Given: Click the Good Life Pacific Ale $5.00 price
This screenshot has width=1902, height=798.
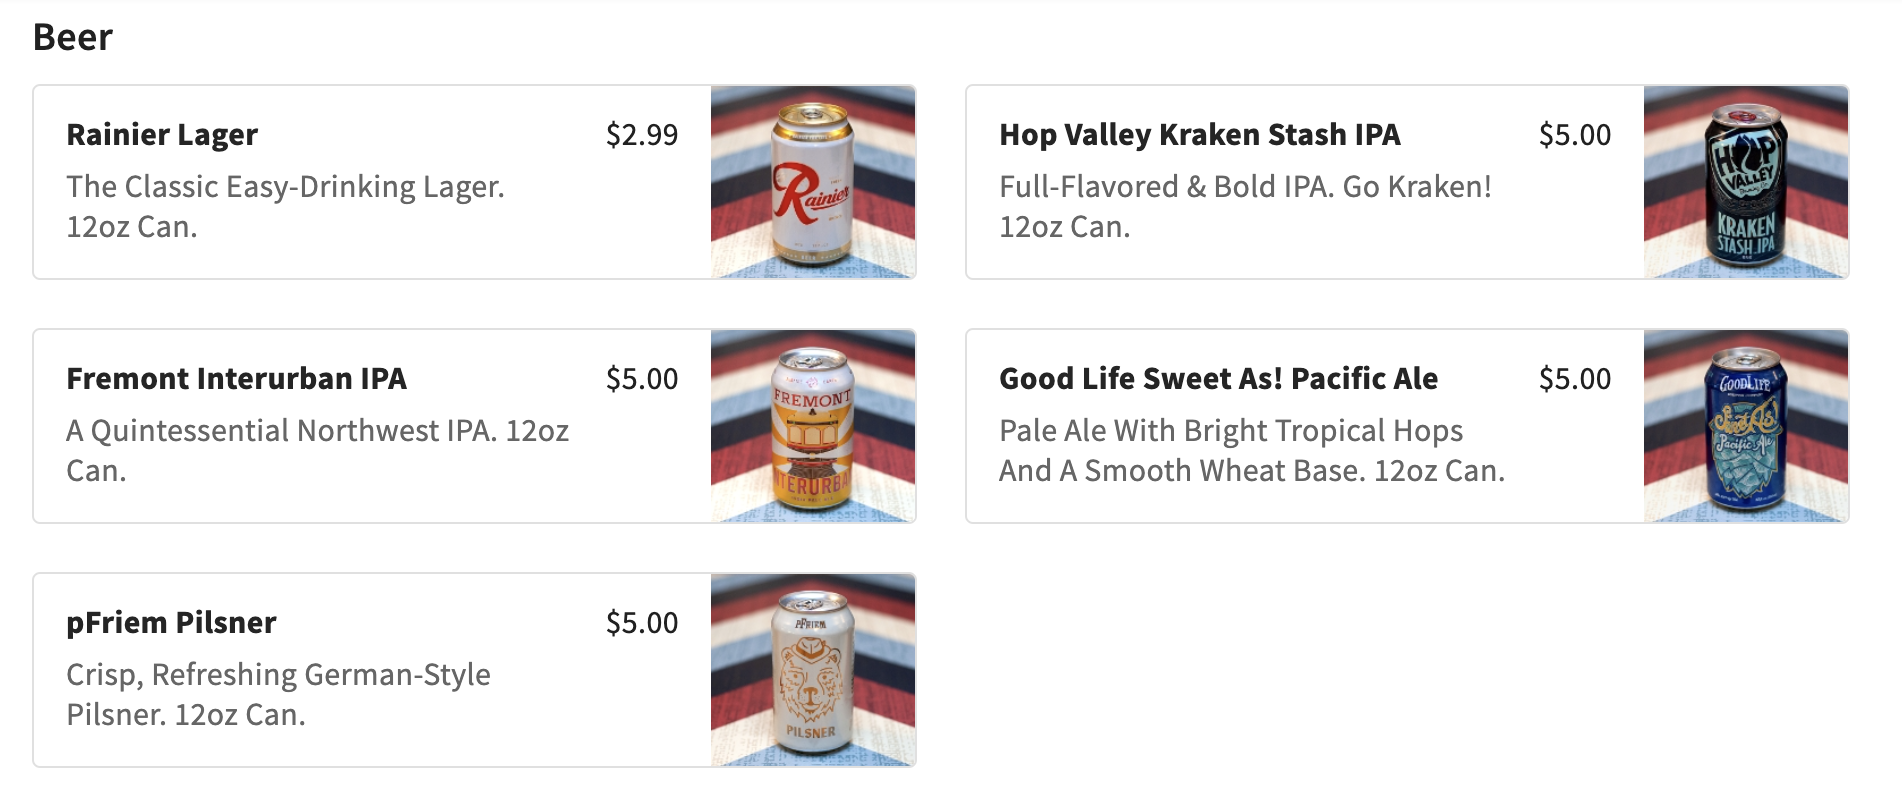Looking at the screenshot, I should coord(1574,379).
